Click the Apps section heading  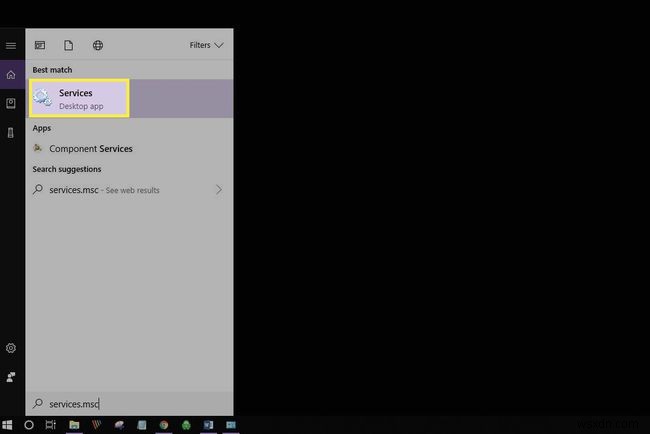click(x=42, y=128)
